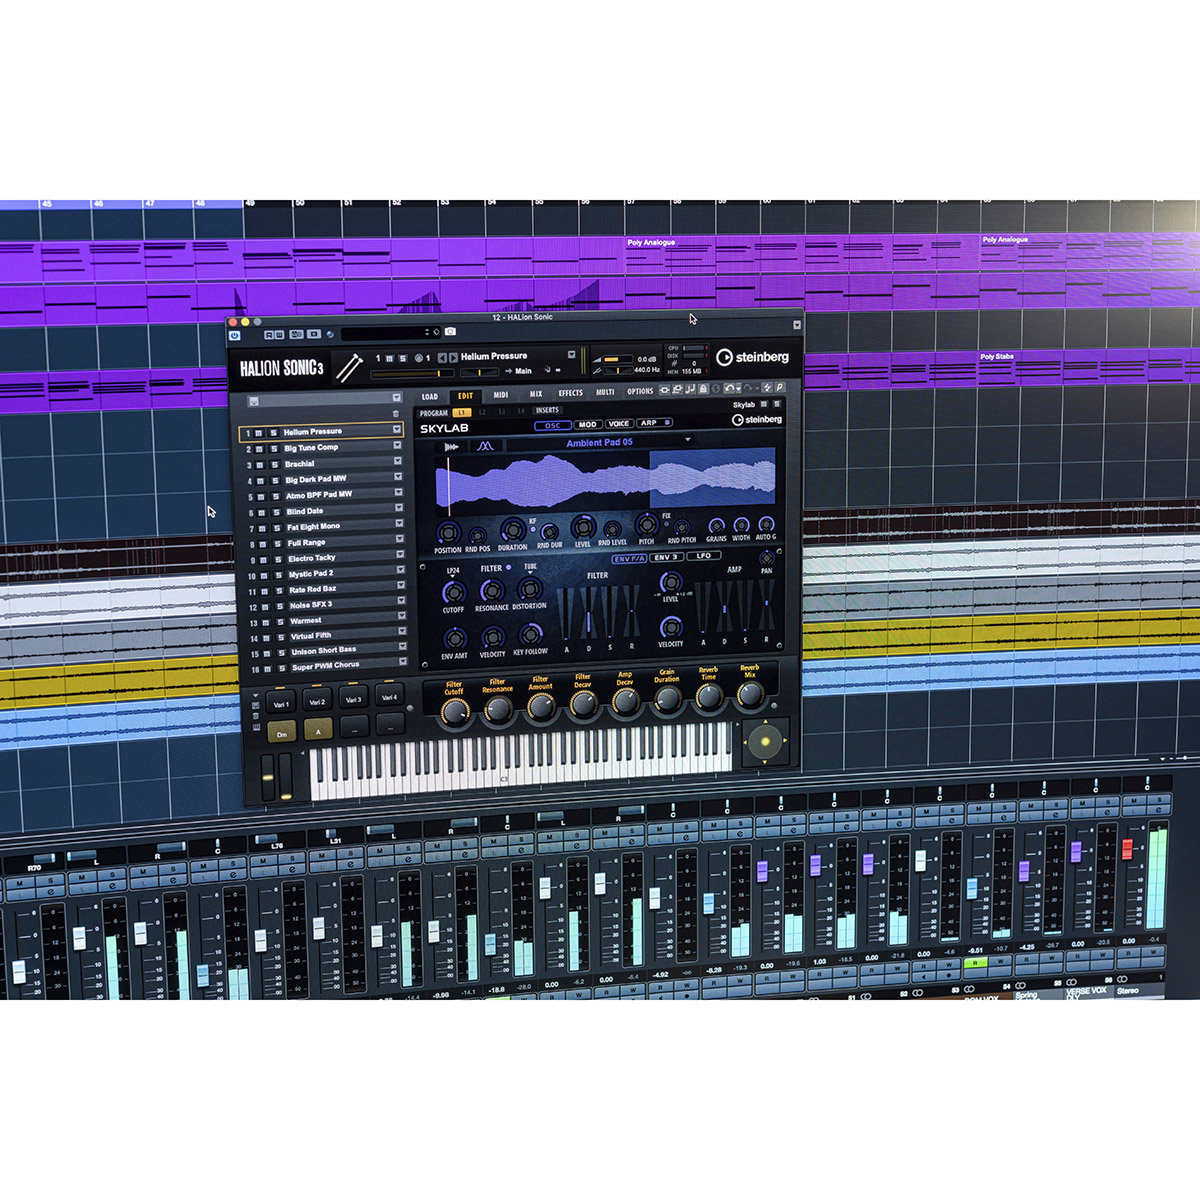Toggle the plug-in power button

pos(235,335)
